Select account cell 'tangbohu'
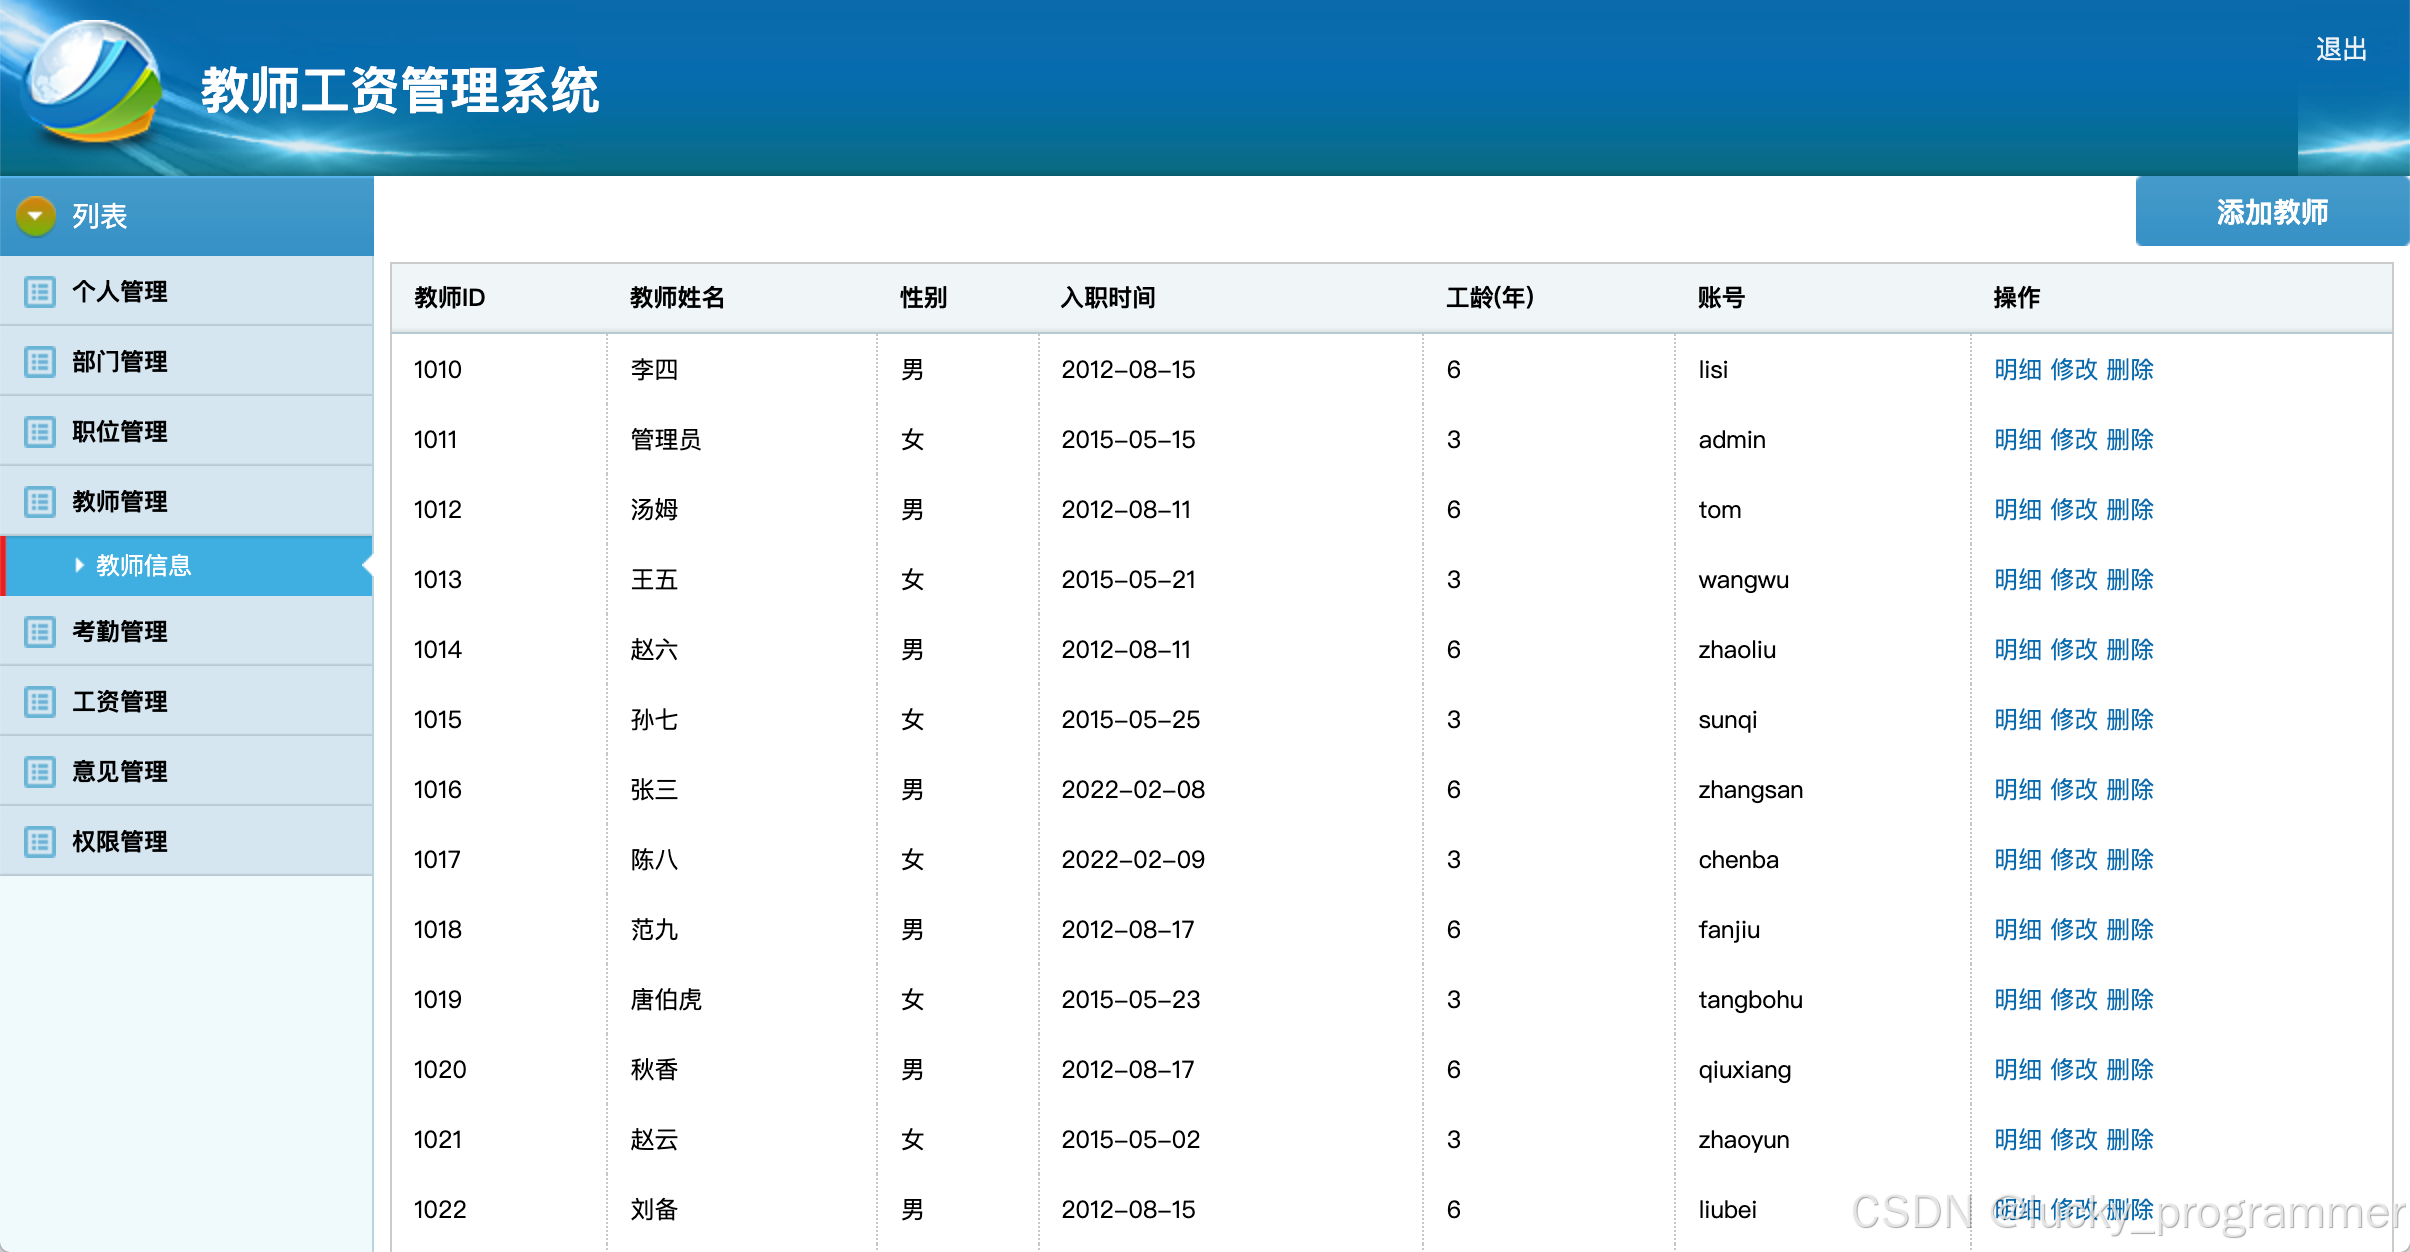Screen dimensions: 2410x1252 click(x=1750, y=1000)
